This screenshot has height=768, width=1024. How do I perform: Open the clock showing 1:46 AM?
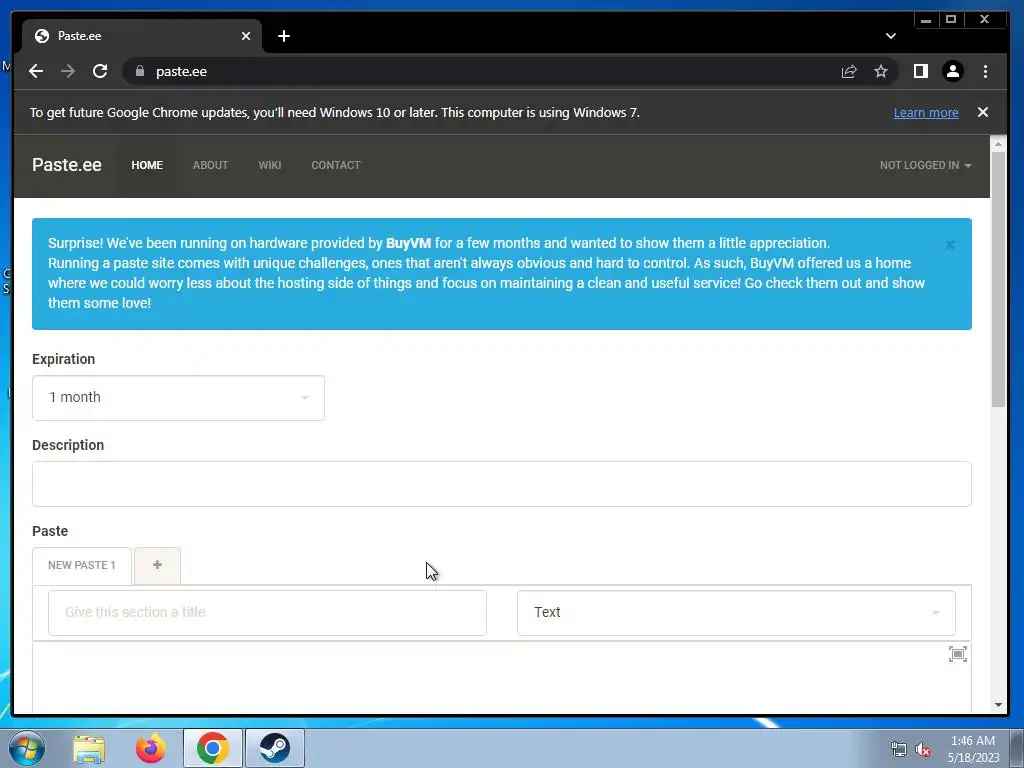[x=973, y=749]
